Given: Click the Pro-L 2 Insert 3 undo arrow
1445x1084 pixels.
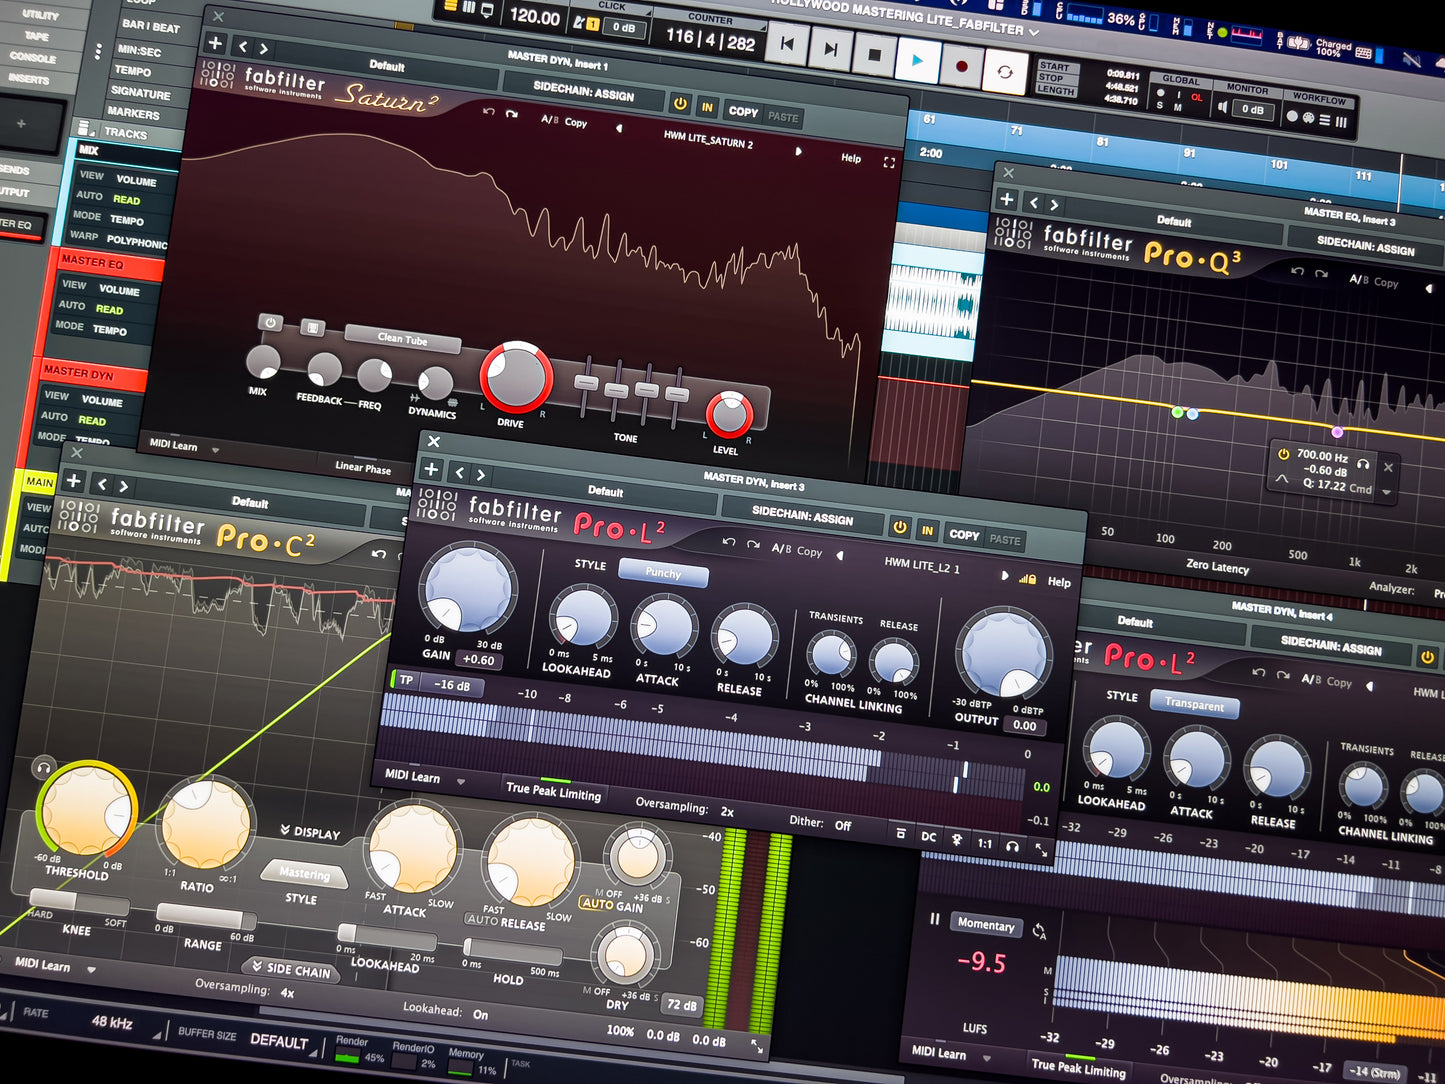Looking at the screenshot, I should pos(729,541).
